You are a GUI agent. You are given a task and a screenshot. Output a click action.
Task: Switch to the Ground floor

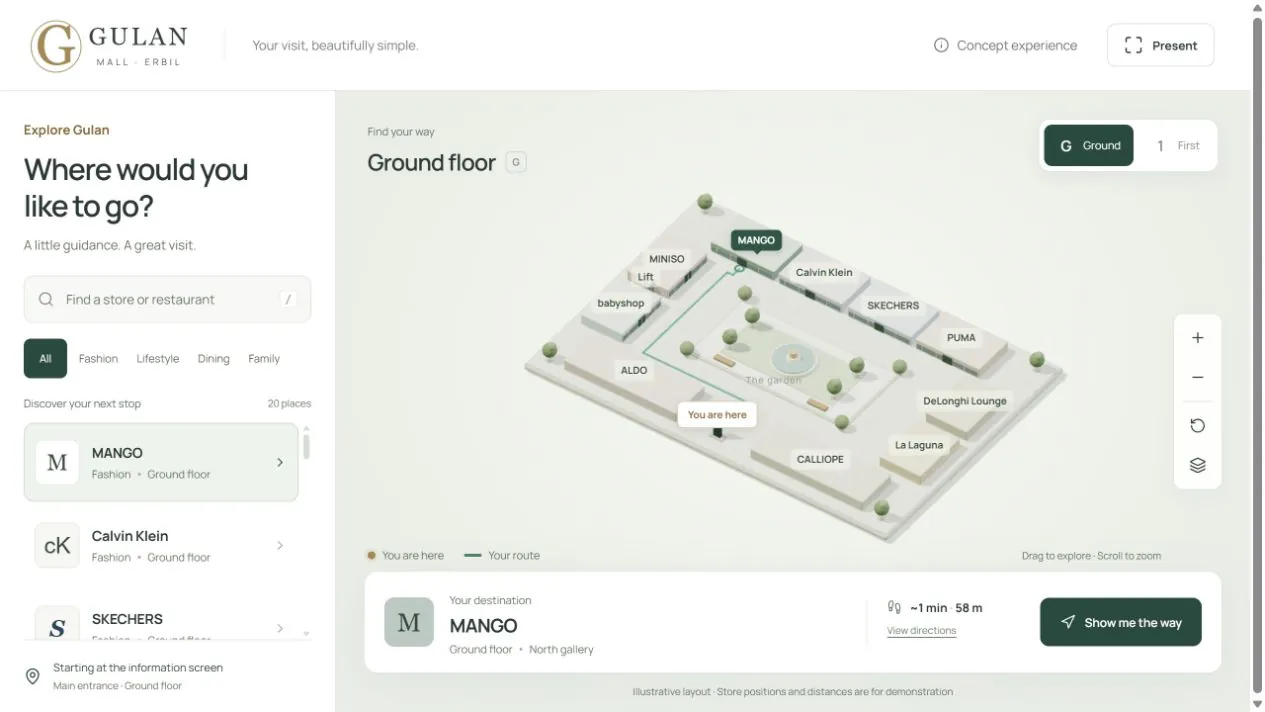pos(1089,146)
